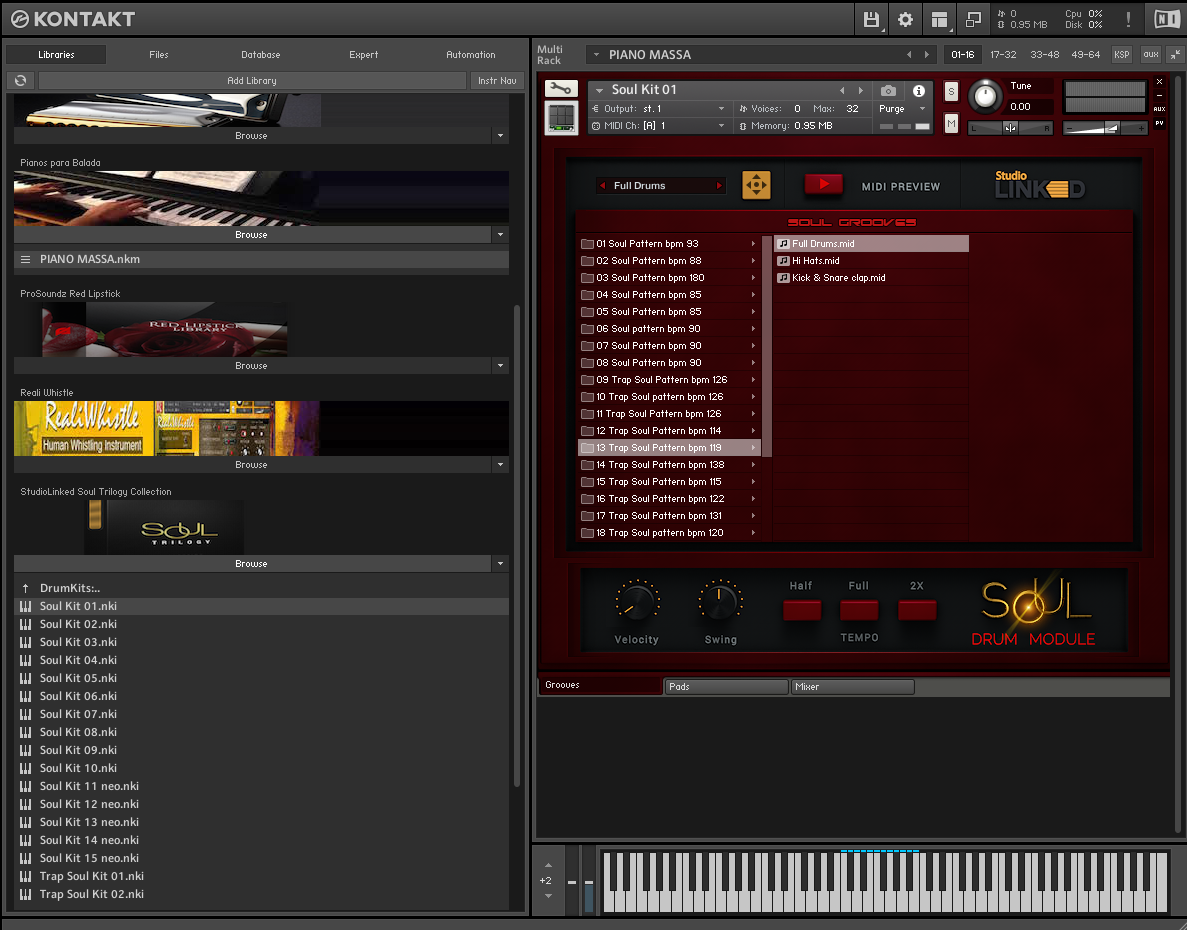The image size is (1187, 930).
Task: Adjust the Tune knob
Action: (985, 96)
